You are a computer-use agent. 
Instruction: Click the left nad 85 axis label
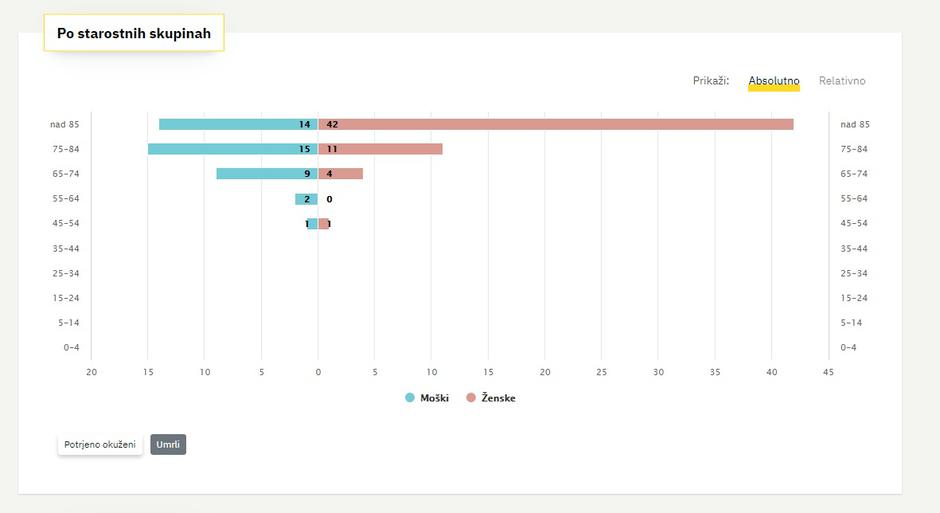(x=65, y=124)
